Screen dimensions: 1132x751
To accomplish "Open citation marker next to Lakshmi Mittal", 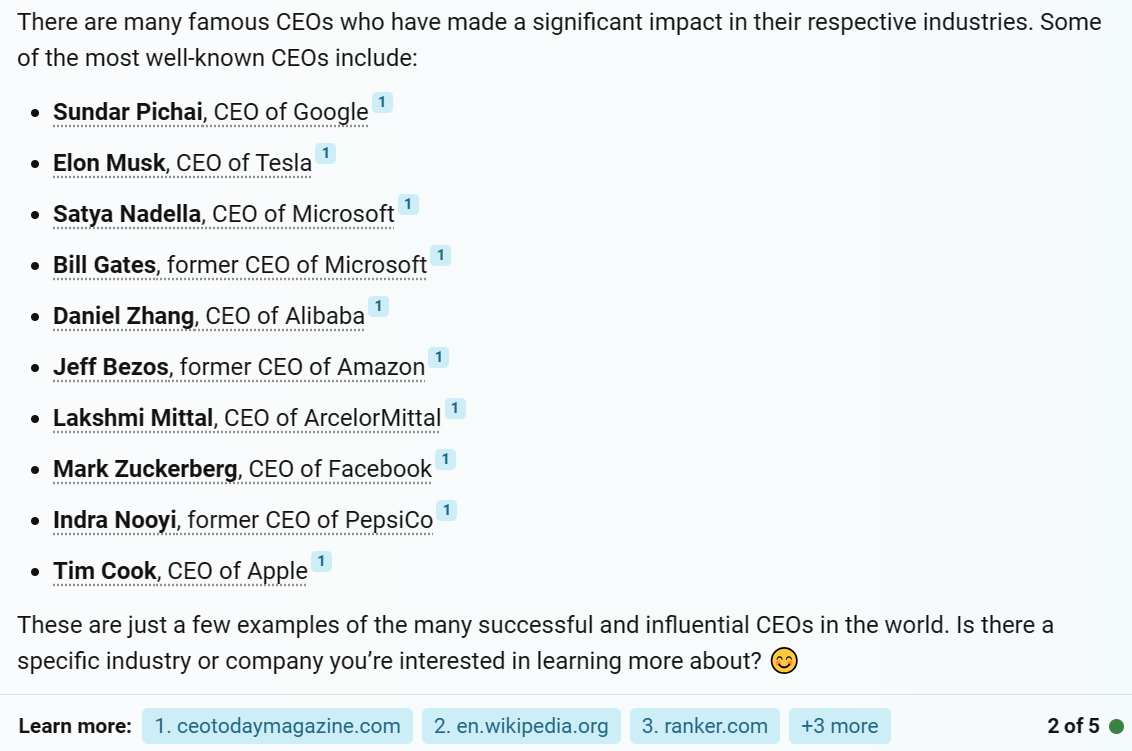I will point(455,408).
